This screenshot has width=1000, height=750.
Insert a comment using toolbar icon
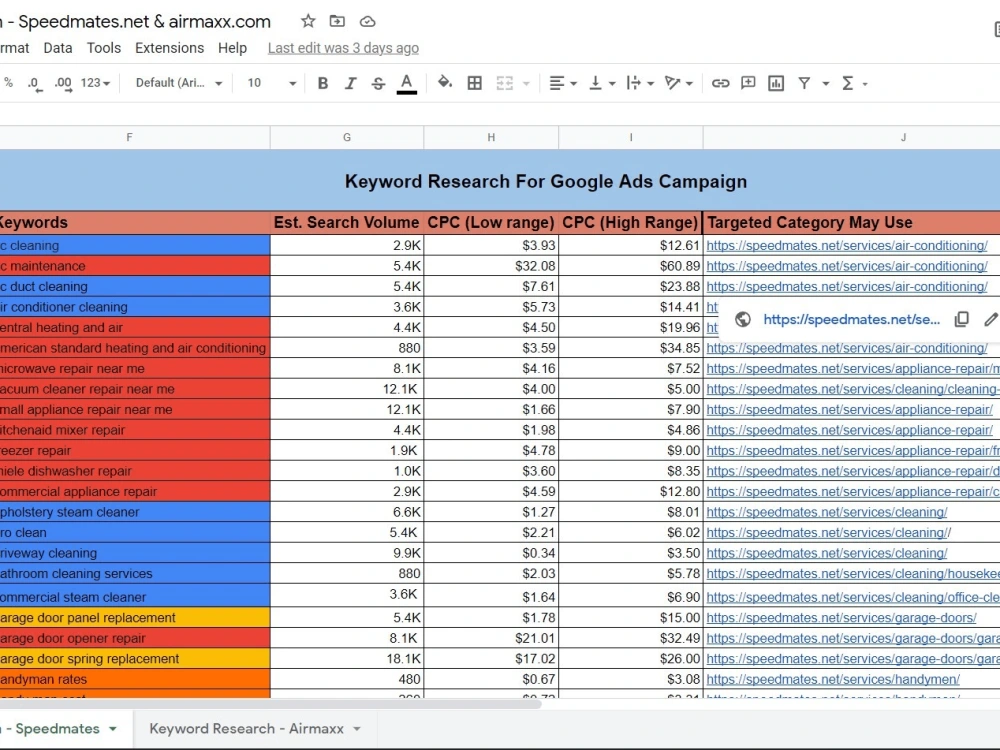[x=748, y=83]
